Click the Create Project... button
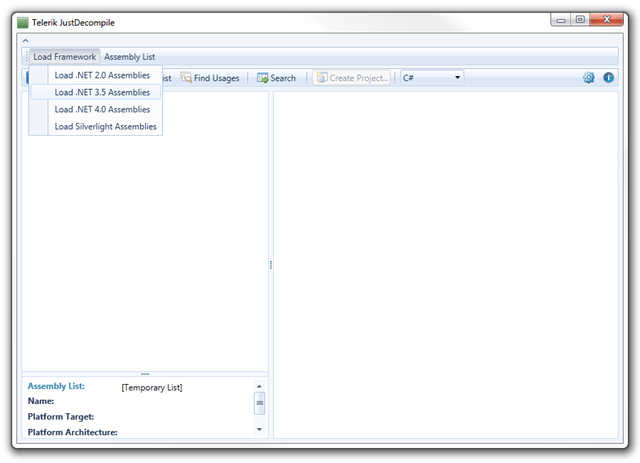Screen dimensions: 640x463 click(352, 78)
